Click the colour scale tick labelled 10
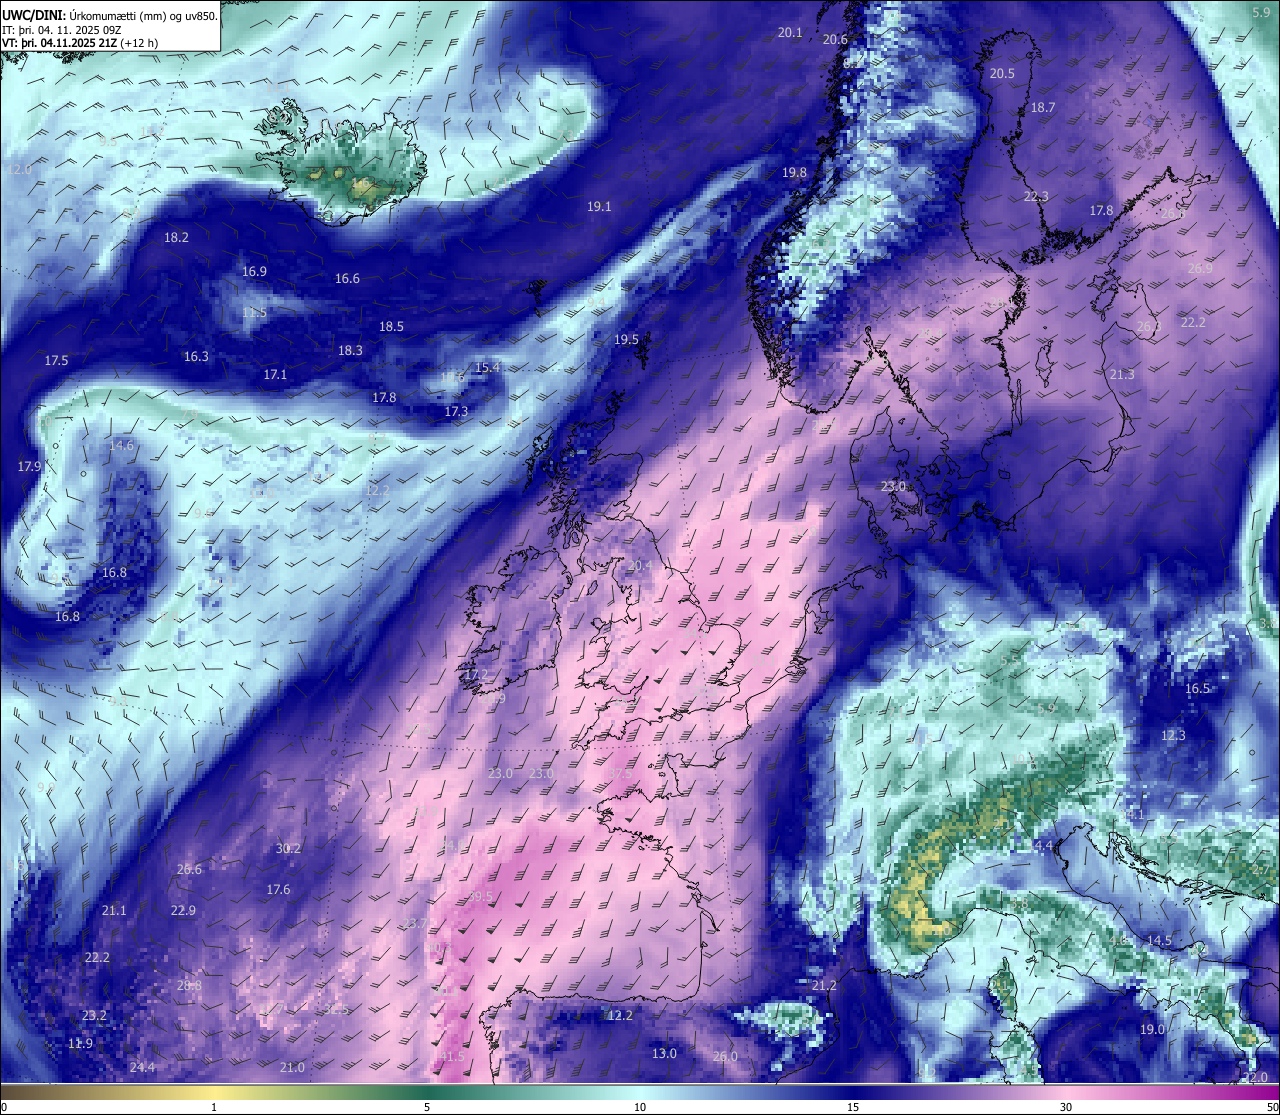This screenshot has width=1280, height=1115. coord(640,1107)
